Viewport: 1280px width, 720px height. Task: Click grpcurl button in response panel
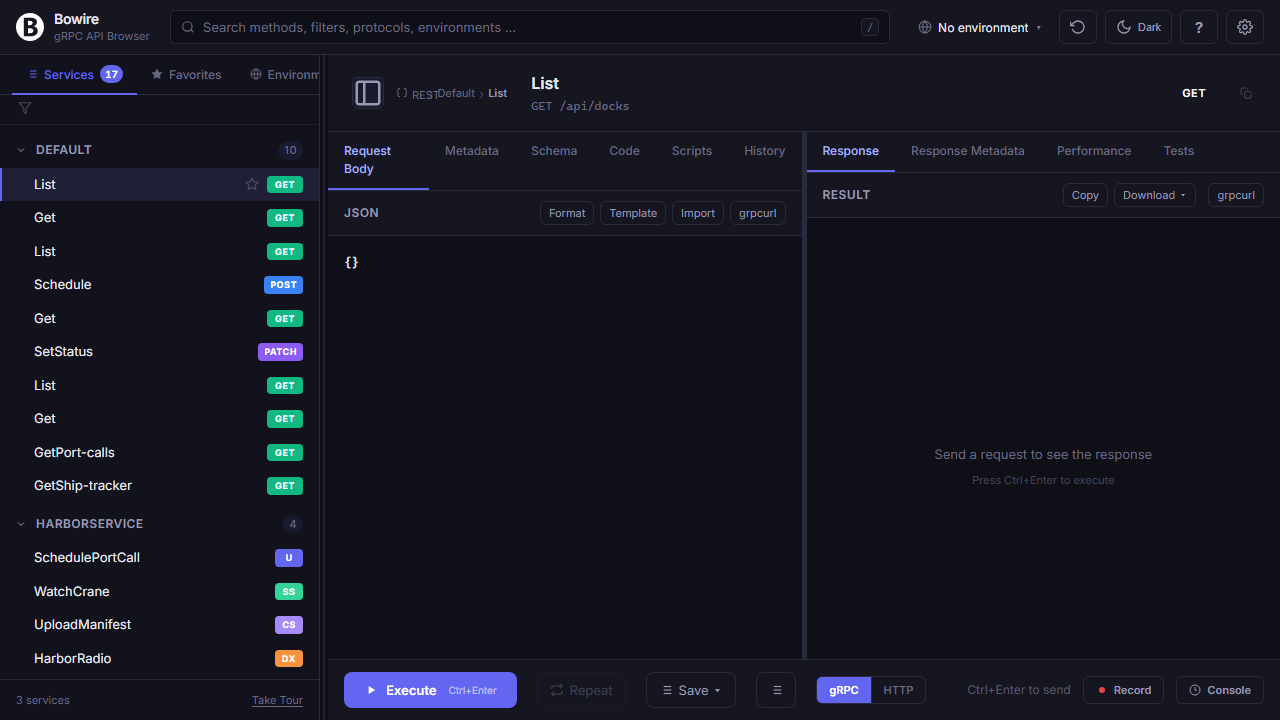(x=1236, y=195)
